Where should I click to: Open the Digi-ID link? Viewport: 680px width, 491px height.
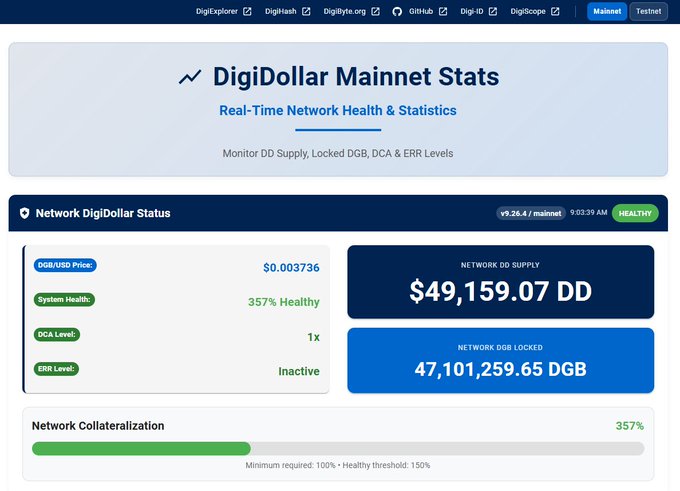pyautogui.click(x=471, y=11)
